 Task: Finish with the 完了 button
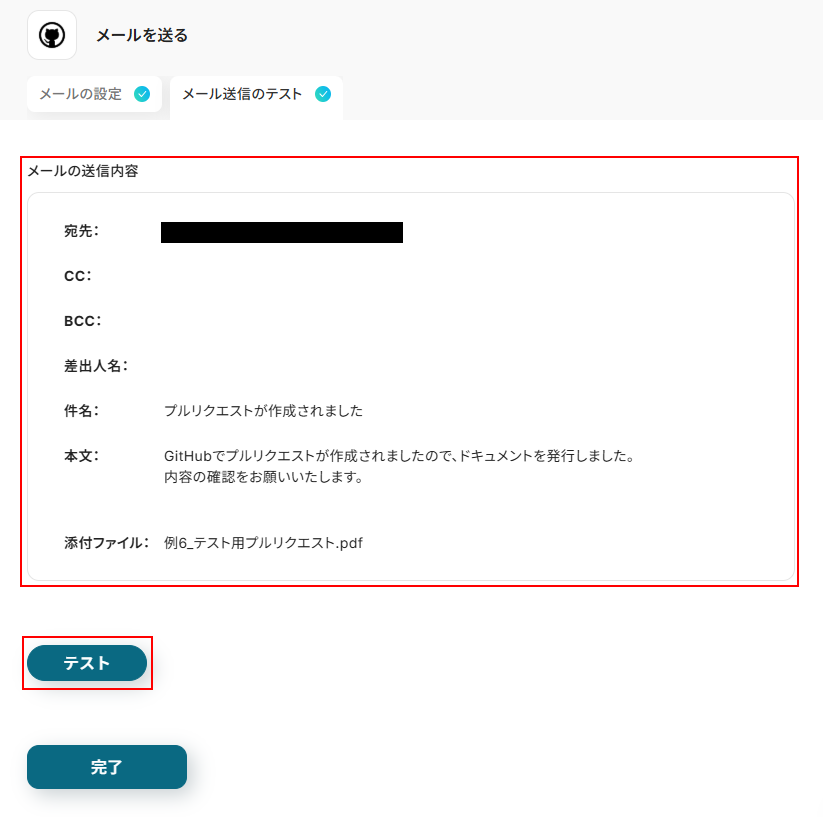(x=107, y=767)
